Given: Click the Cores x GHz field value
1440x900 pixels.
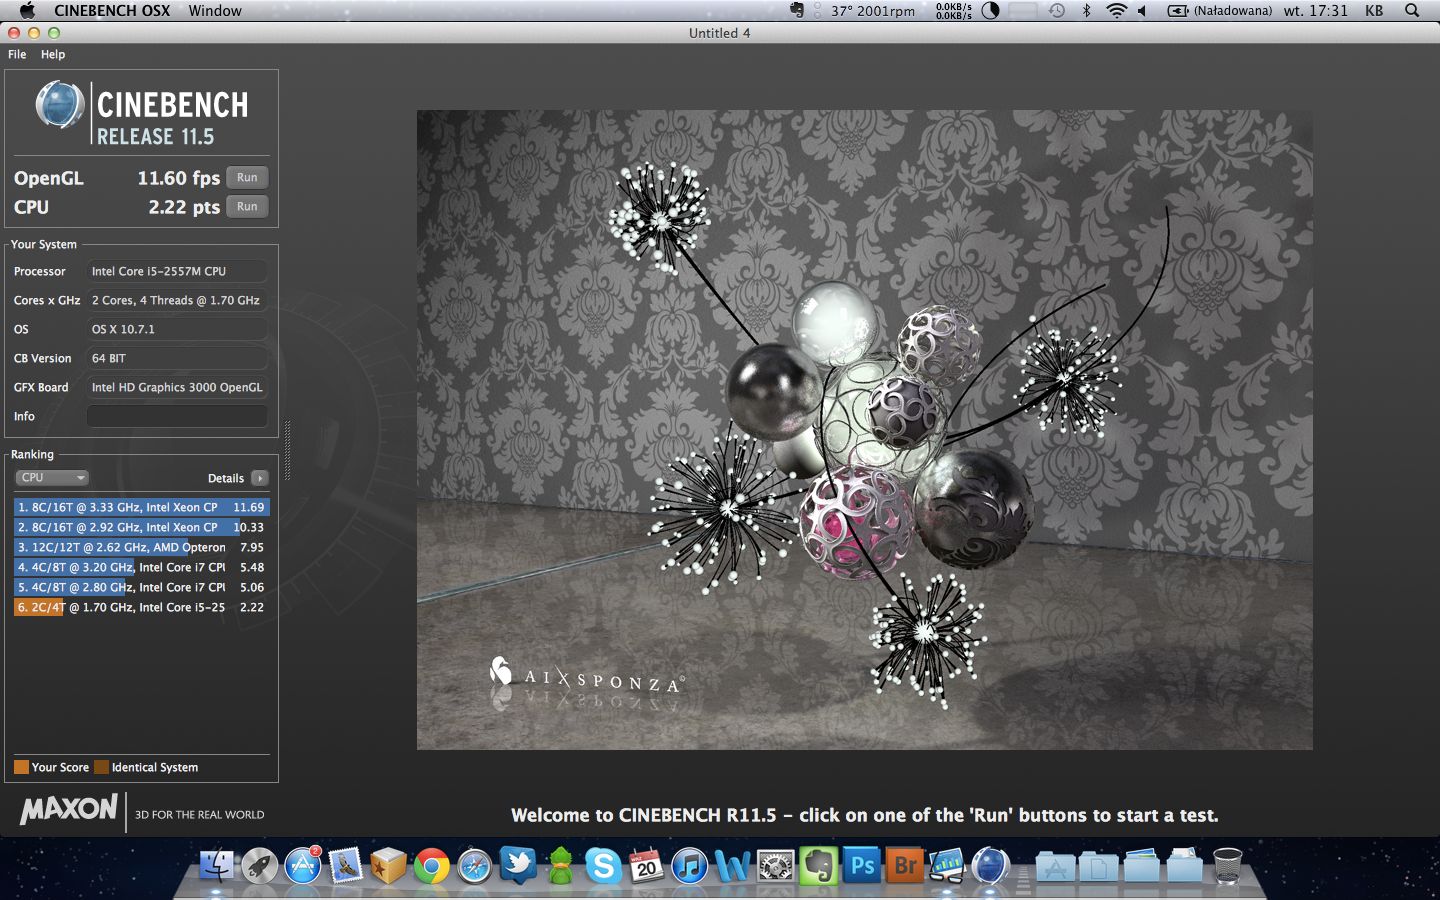Looking at the screenshot, I should click(177, 300).
